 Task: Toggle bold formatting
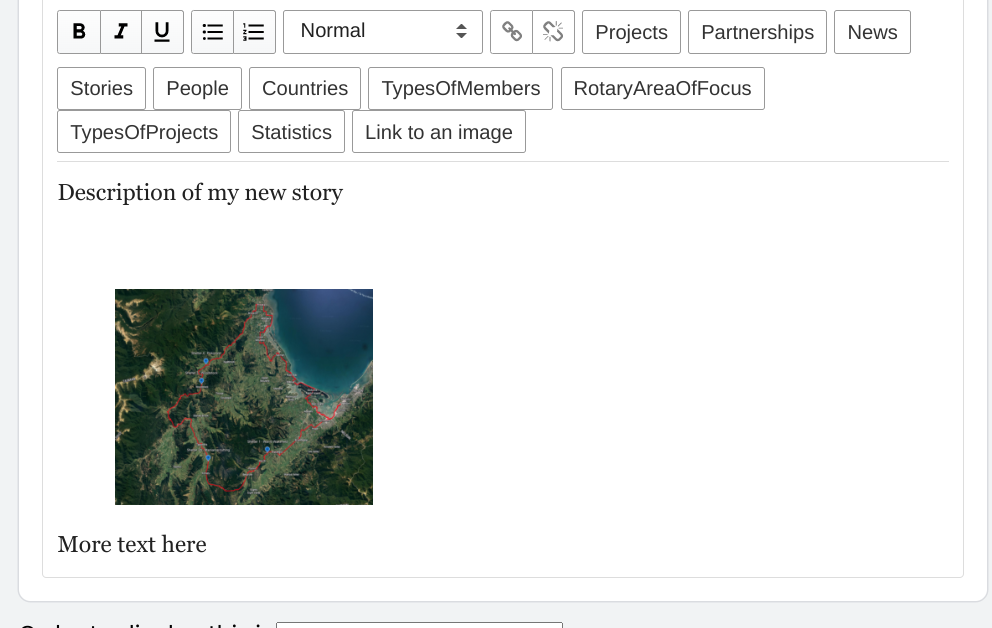79,32
